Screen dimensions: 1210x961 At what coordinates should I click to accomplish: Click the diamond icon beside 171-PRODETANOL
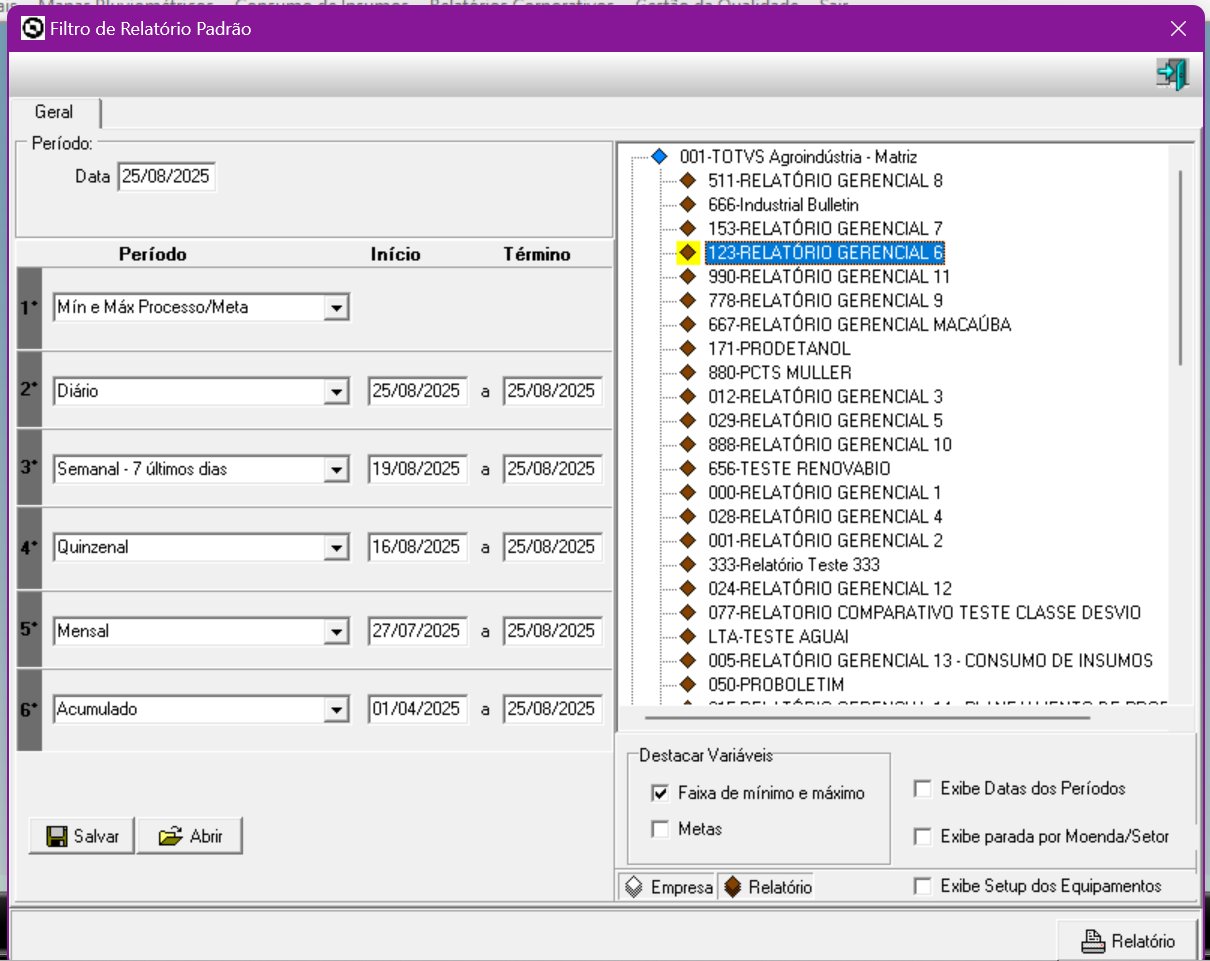688,349
